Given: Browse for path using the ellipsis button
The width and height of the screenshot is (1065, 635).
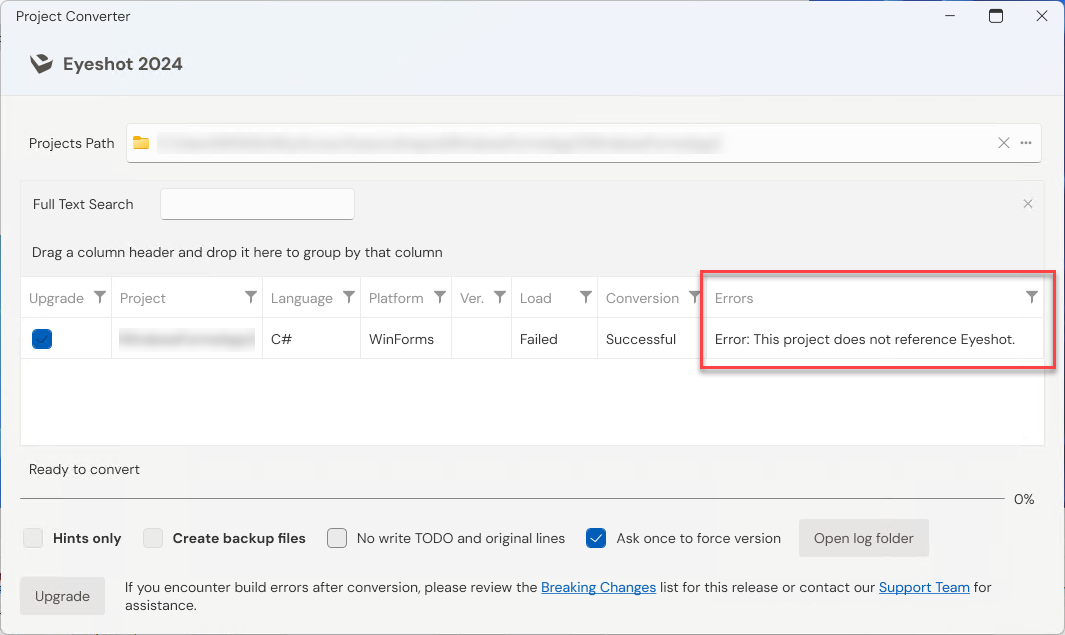Looking at the screenshot, I should [x=1026, y=143].
